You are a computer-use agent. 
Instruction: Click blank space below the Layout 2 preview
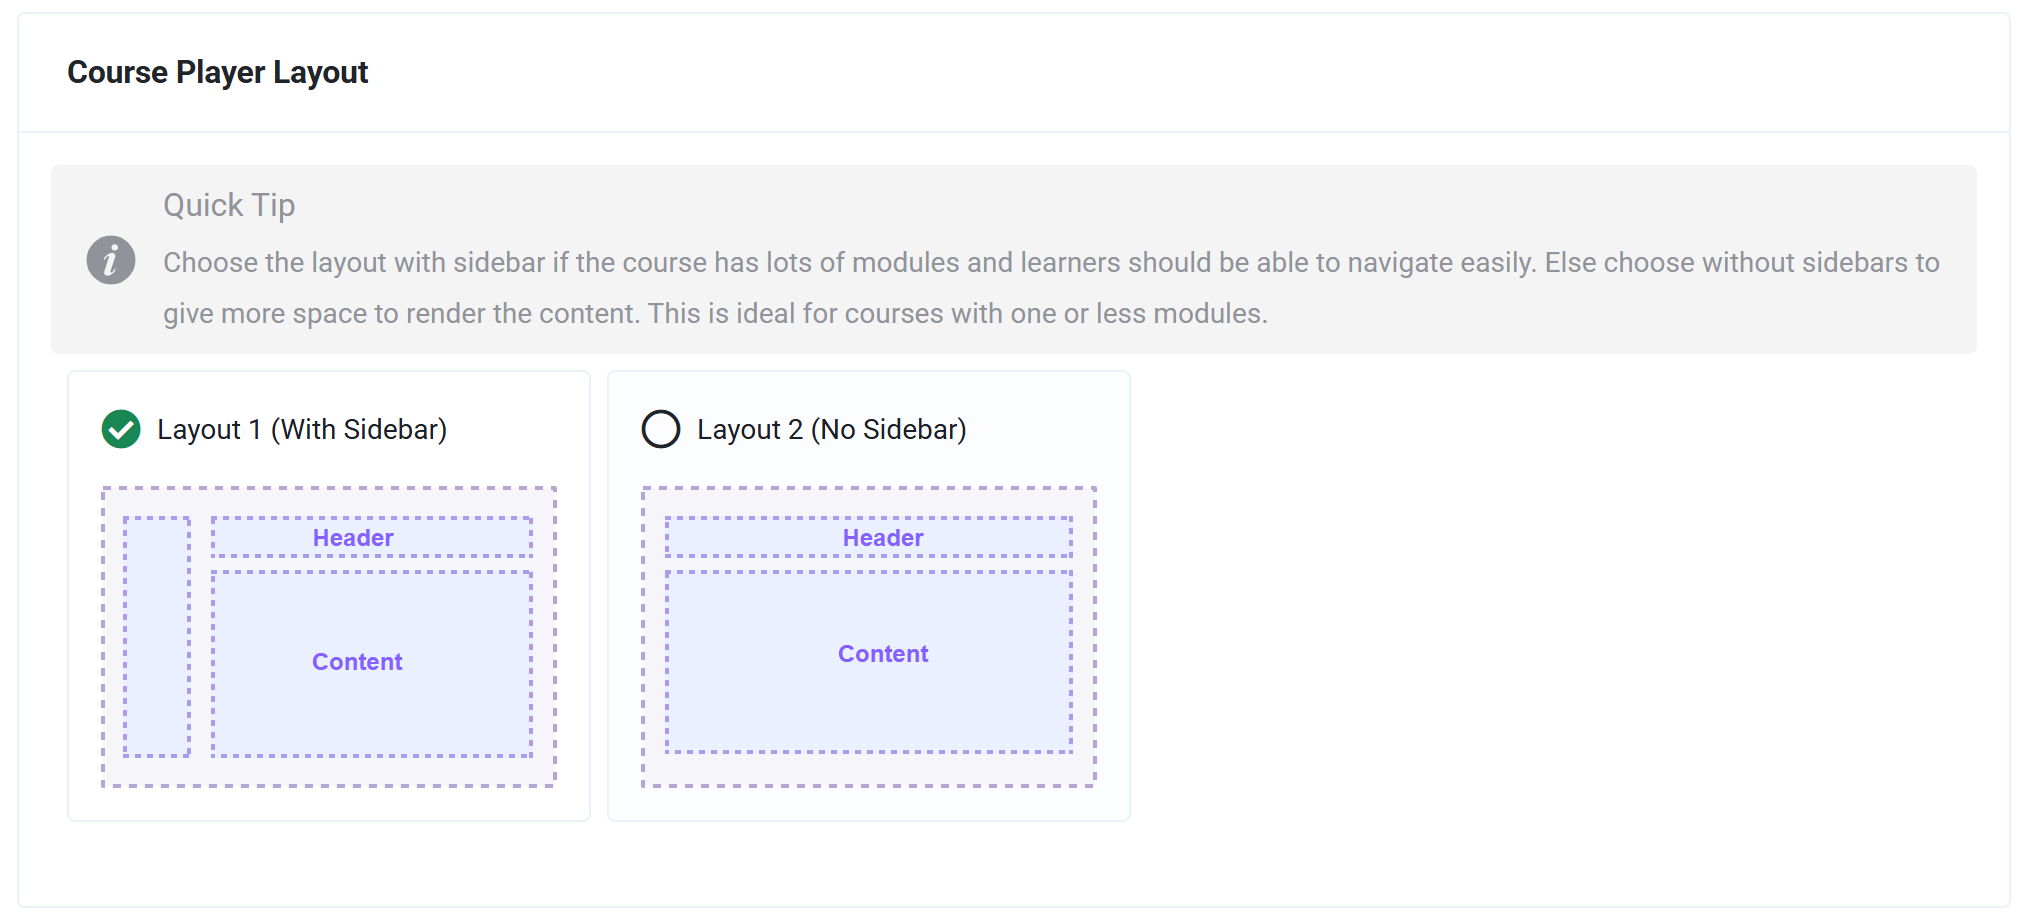[869, 804]
